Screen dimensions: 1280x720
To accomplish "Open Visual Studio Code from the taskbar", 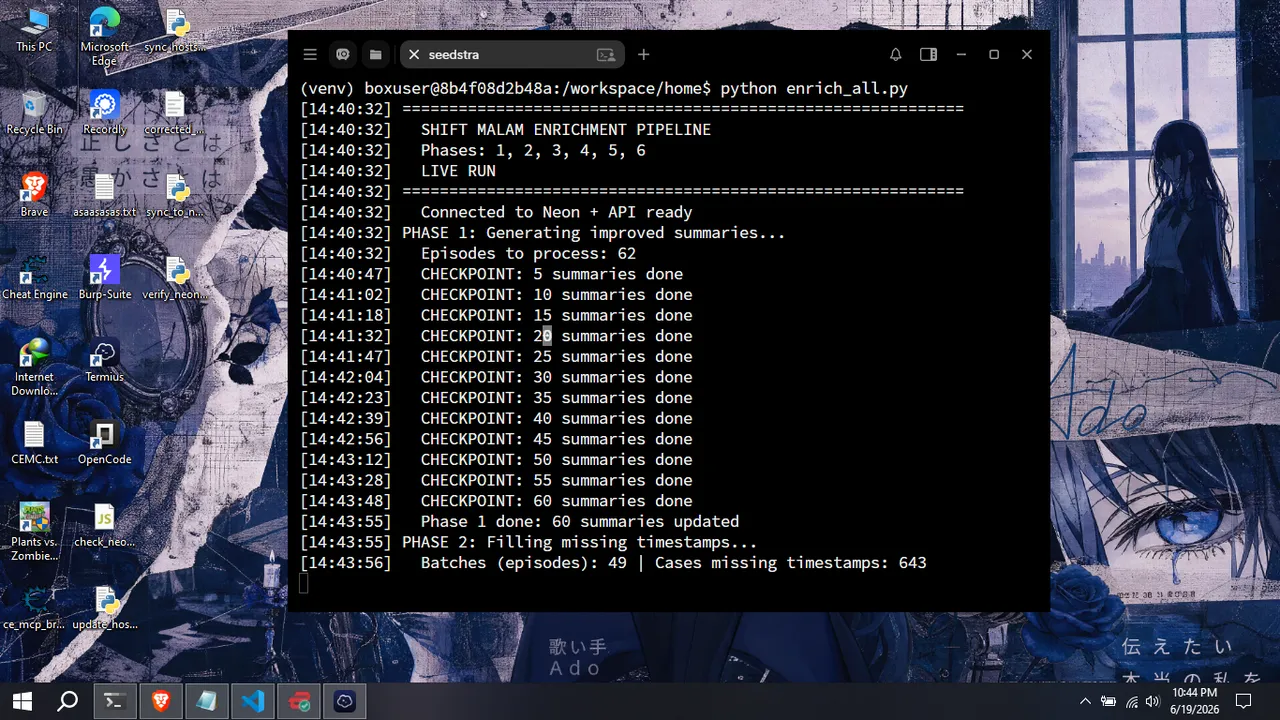I will coord(253,701).
